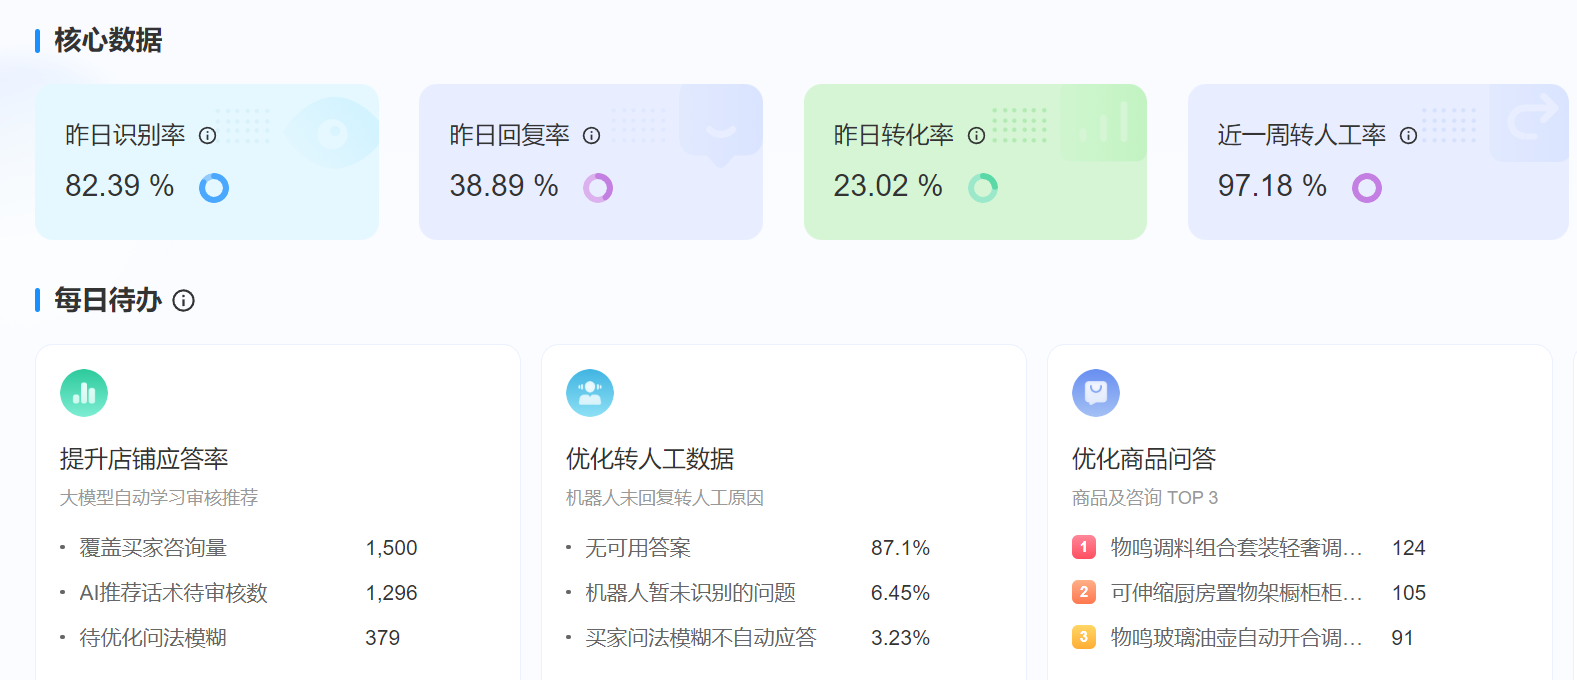Click purple ring chart for 38.89 %

click(x=598, y=188)
